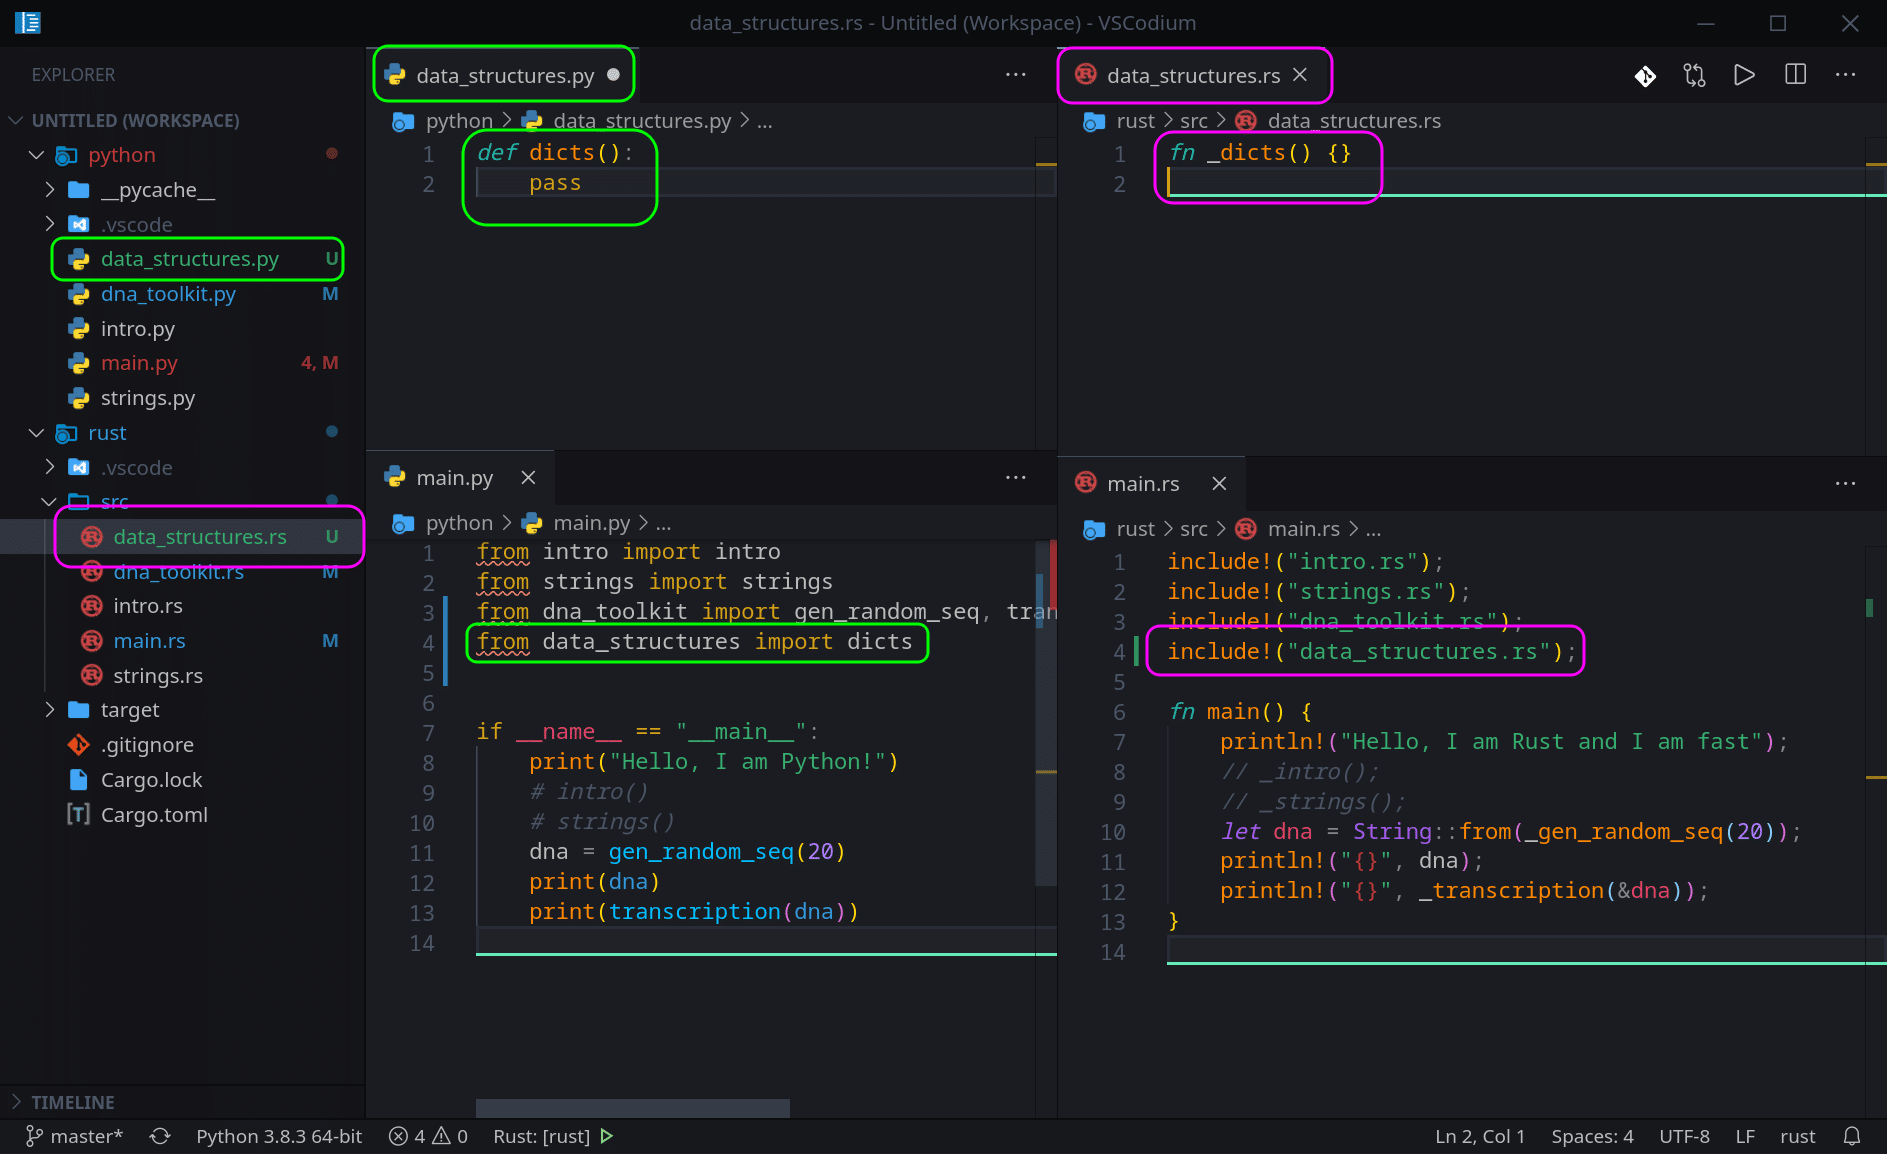Open dna_toolkit.rs in explorer
This screenshot has width=1887, height=1154.
point(178,572)
